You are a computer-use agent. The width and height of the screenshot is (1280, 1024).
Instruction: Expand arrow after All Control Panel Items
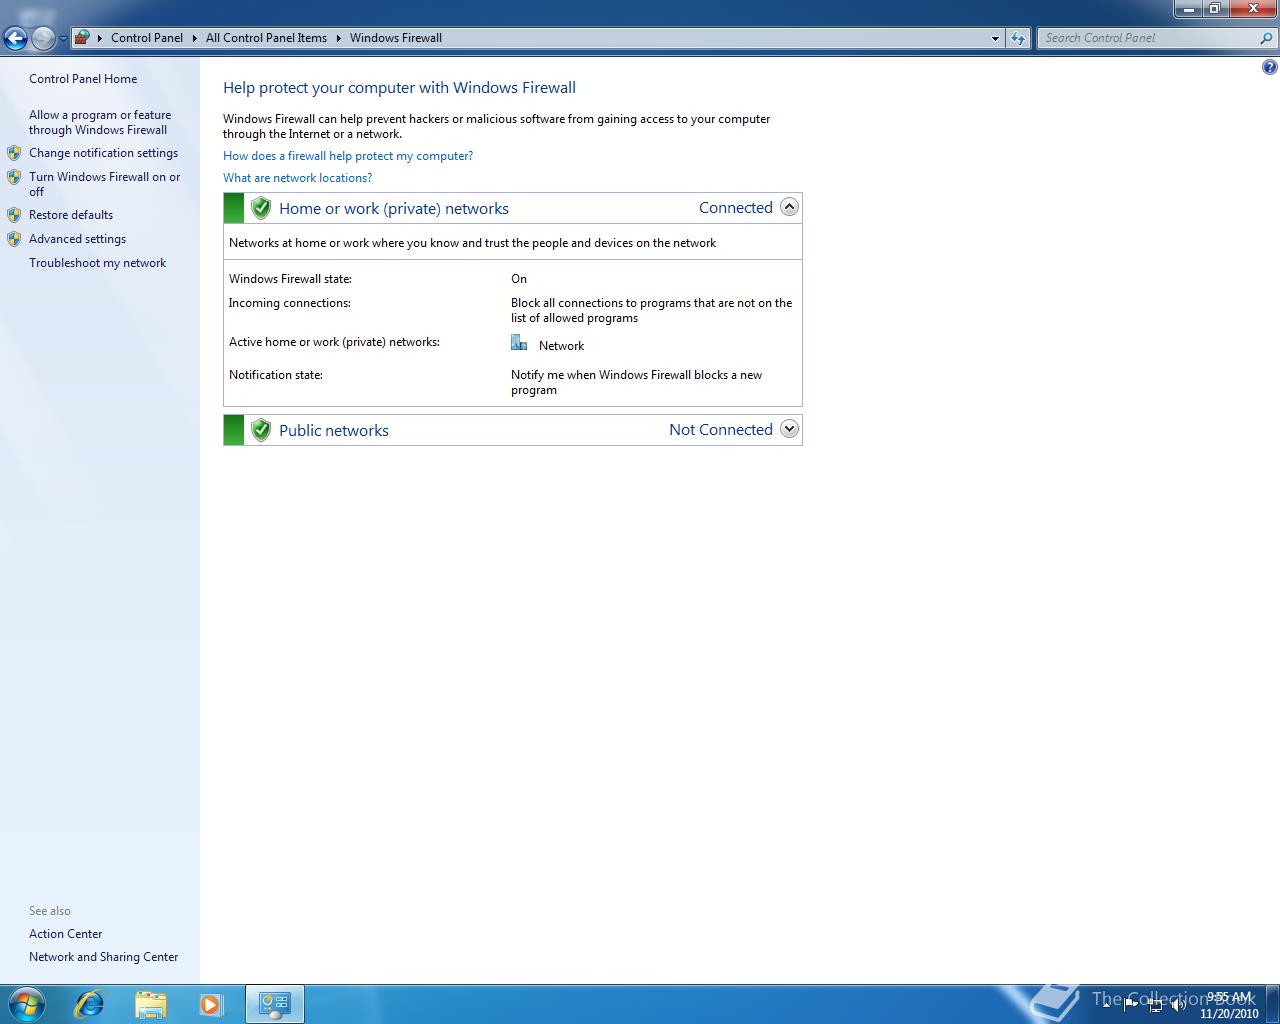[338, 38]
